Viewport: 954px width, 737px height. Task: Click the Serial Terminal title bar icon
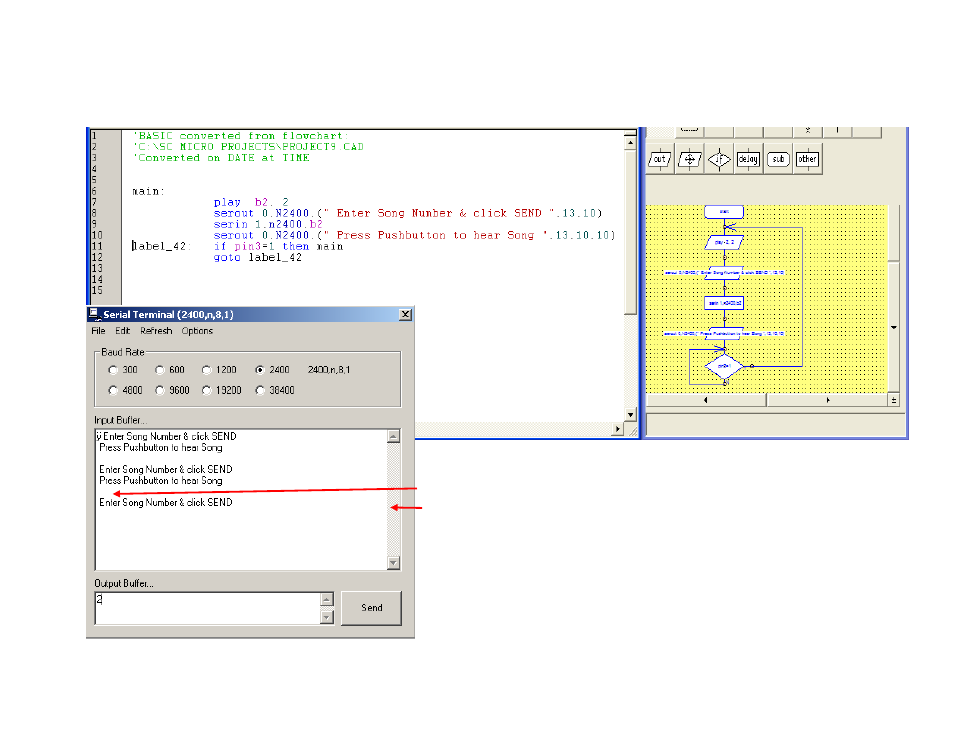(94, 314)
